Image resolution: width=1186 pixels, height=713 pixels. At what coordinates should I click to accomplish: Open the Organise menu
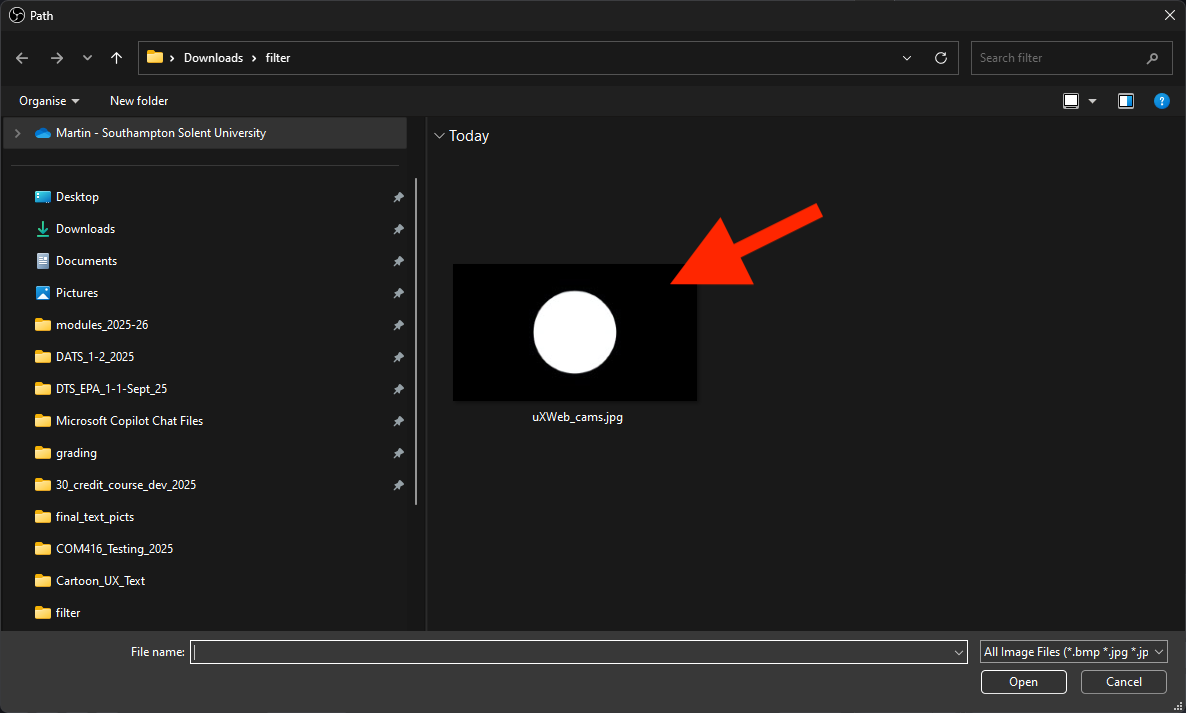click(x=49, y=101)
